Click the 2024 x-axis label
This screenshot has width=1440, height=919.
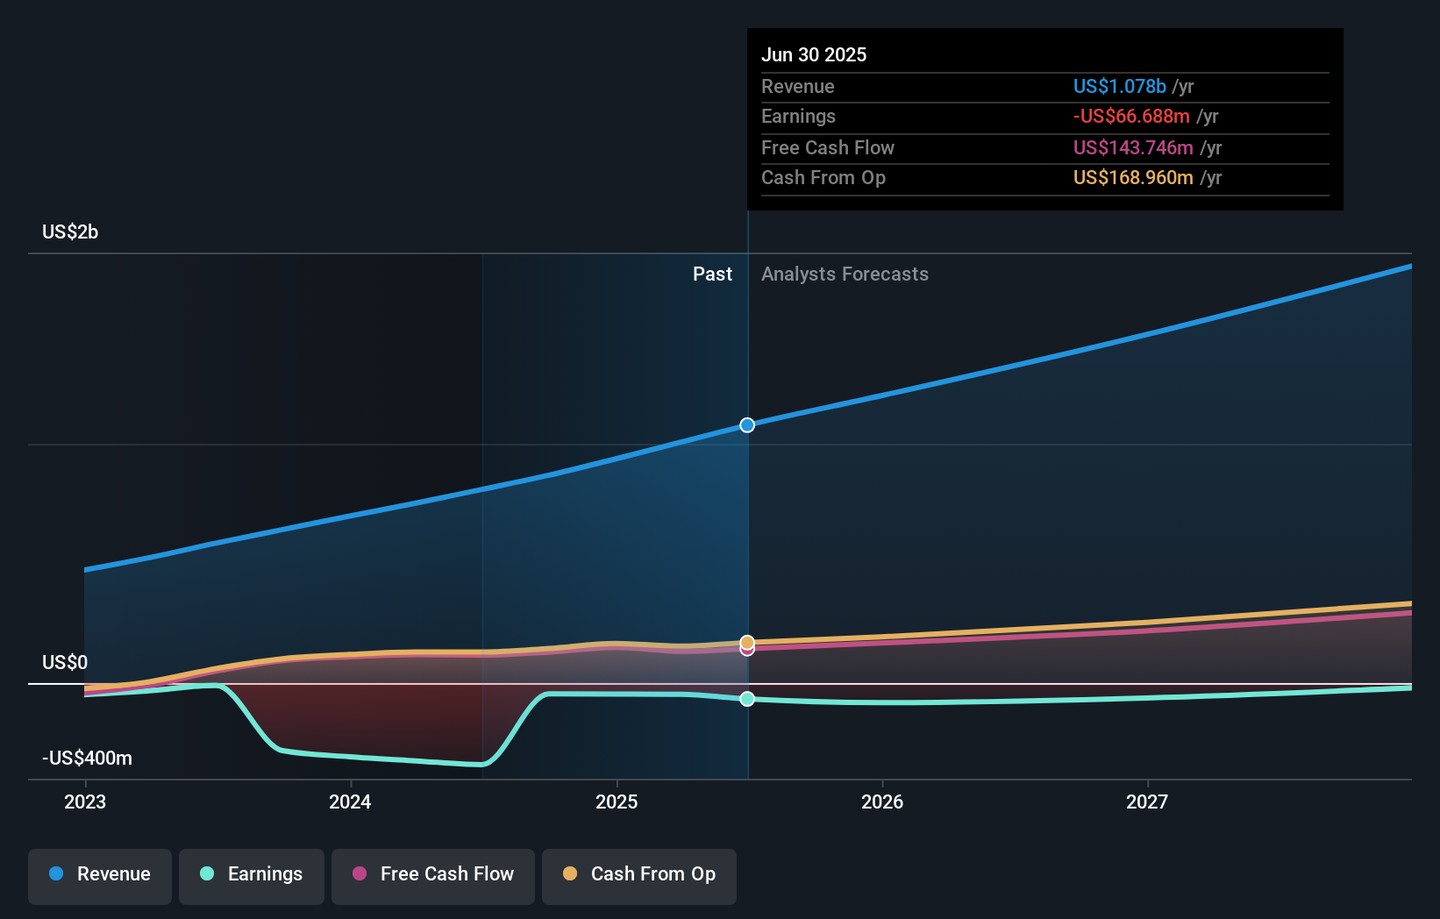click(350, 802)
